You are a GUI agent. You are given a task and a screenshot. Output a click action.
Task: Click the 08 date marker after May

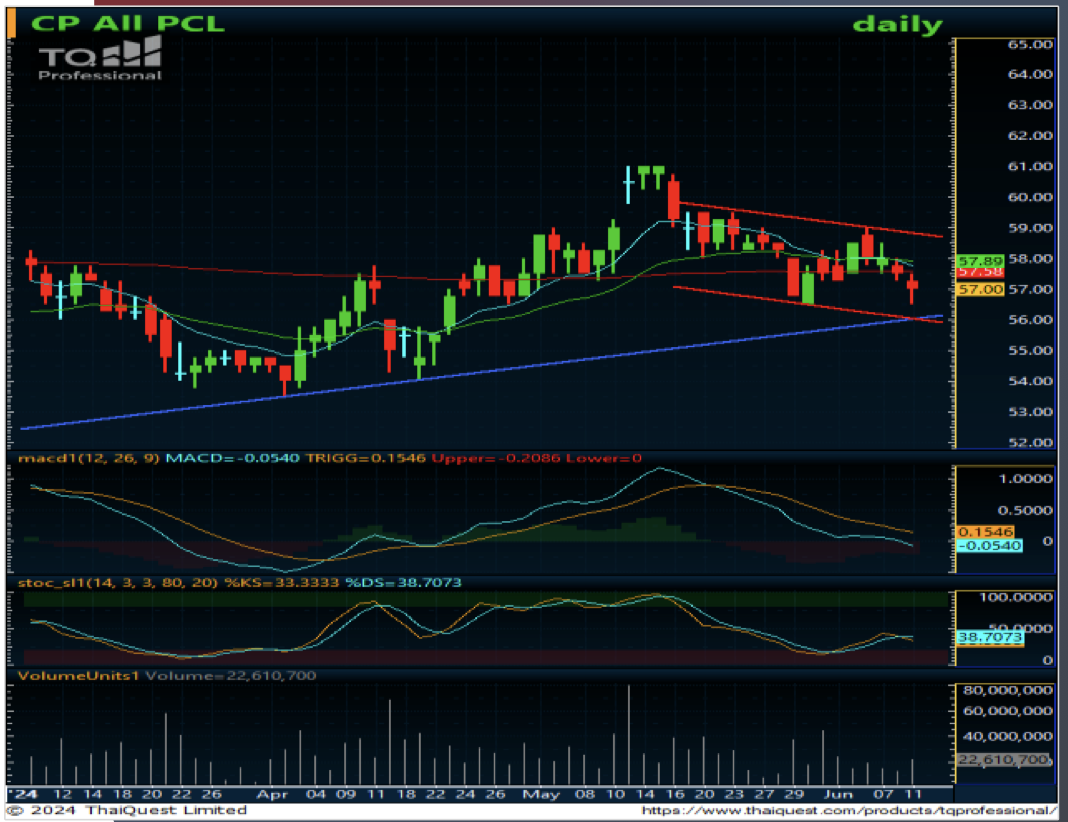click(x=584, y=794)
